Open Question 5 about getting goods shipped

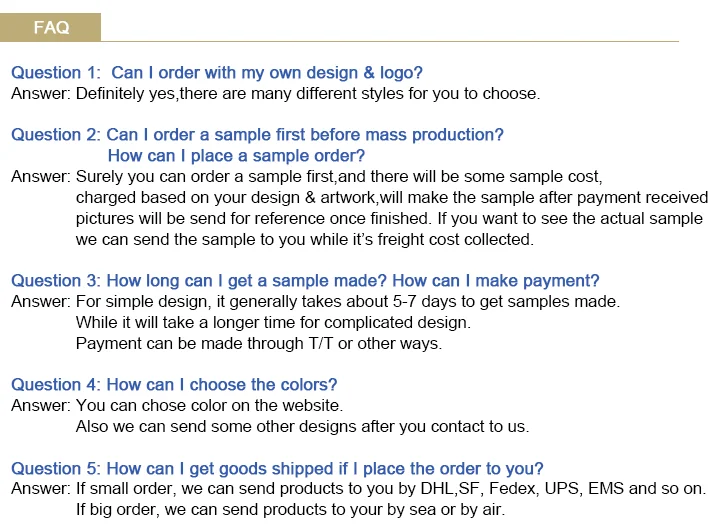pyautogui.click(x=277, y=469)
